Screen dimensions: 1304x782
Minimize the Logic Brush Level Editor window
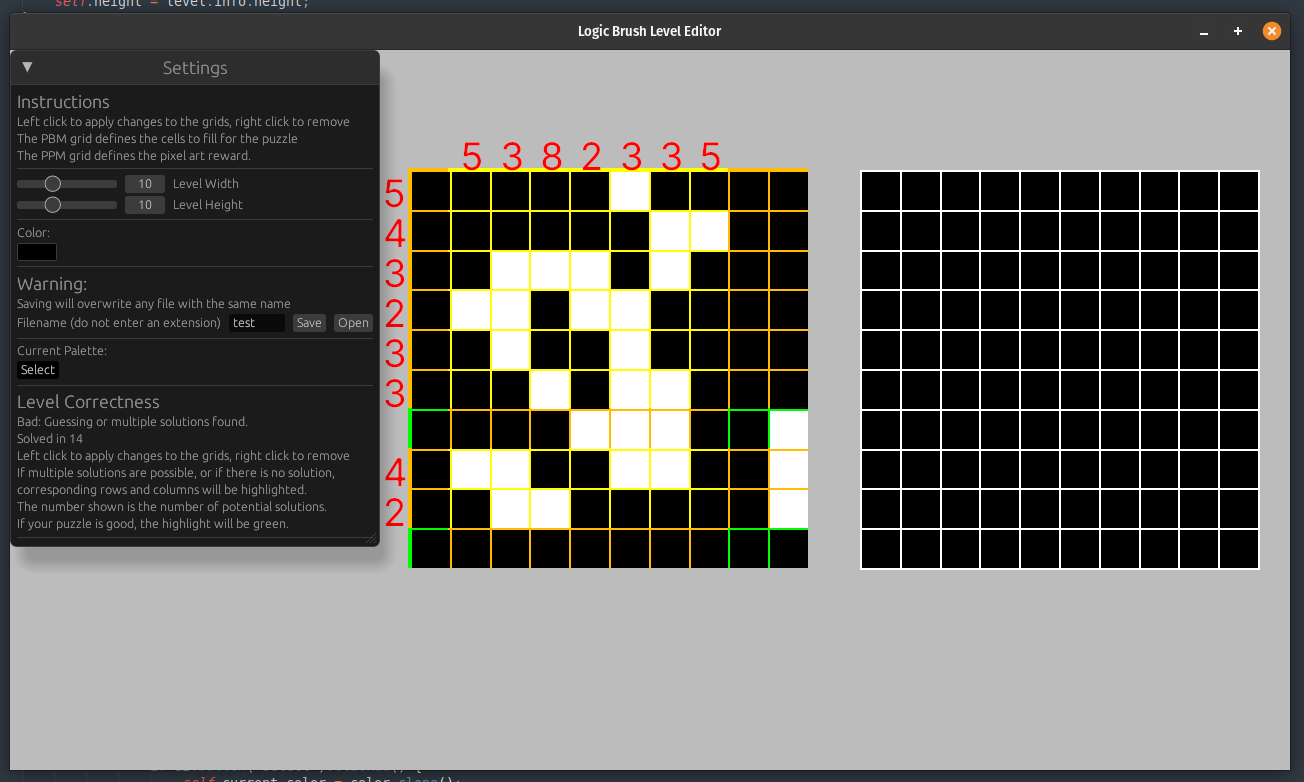1204,31
